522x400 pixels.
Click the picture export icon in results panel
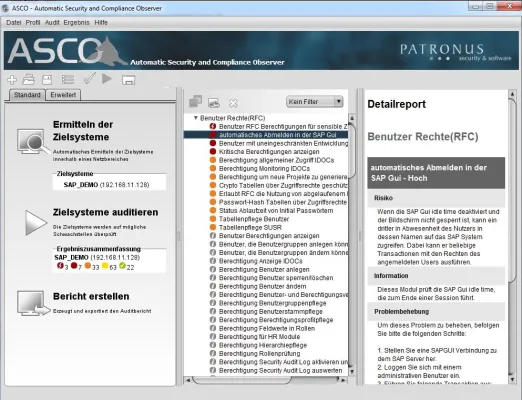pos(214,103)
